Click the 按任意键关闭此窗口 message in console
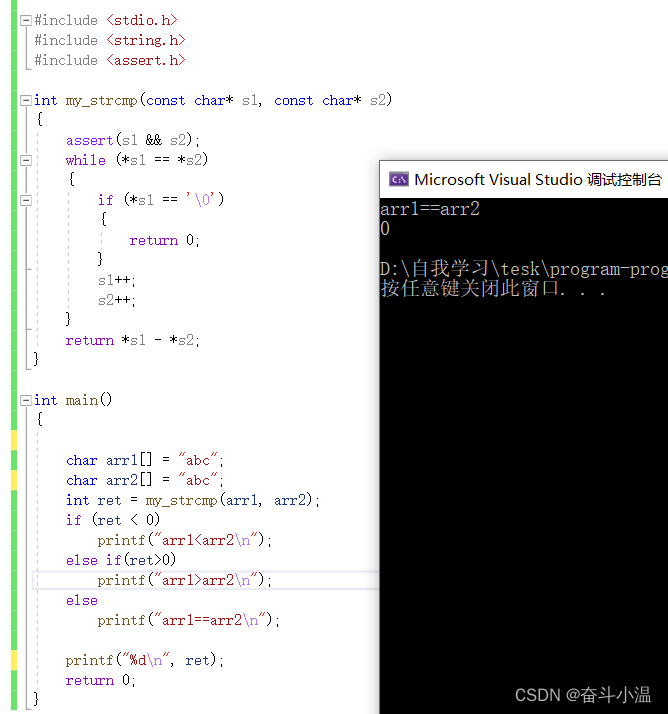The width and height of the screenshot is (668, 714). (494, 289)
